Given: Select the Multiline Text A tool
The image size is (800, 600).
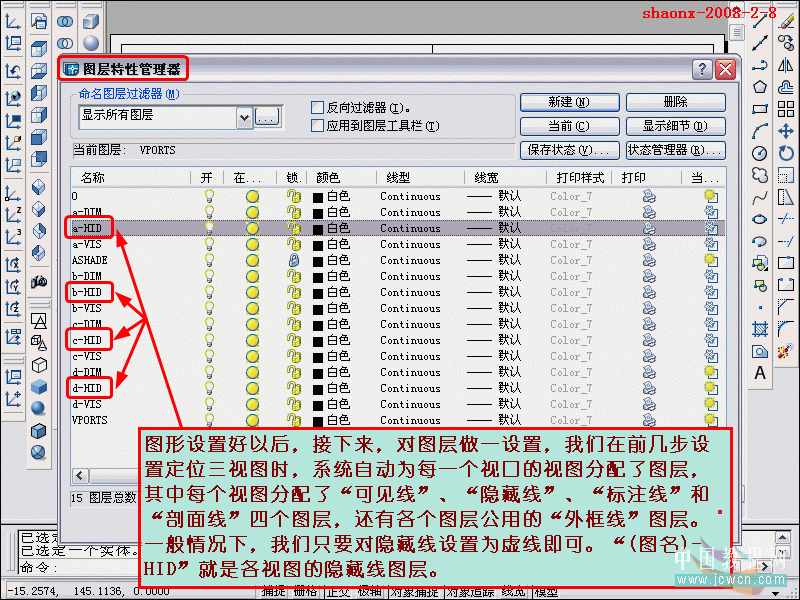Looking at the screenshot, I should pos(760,373).
